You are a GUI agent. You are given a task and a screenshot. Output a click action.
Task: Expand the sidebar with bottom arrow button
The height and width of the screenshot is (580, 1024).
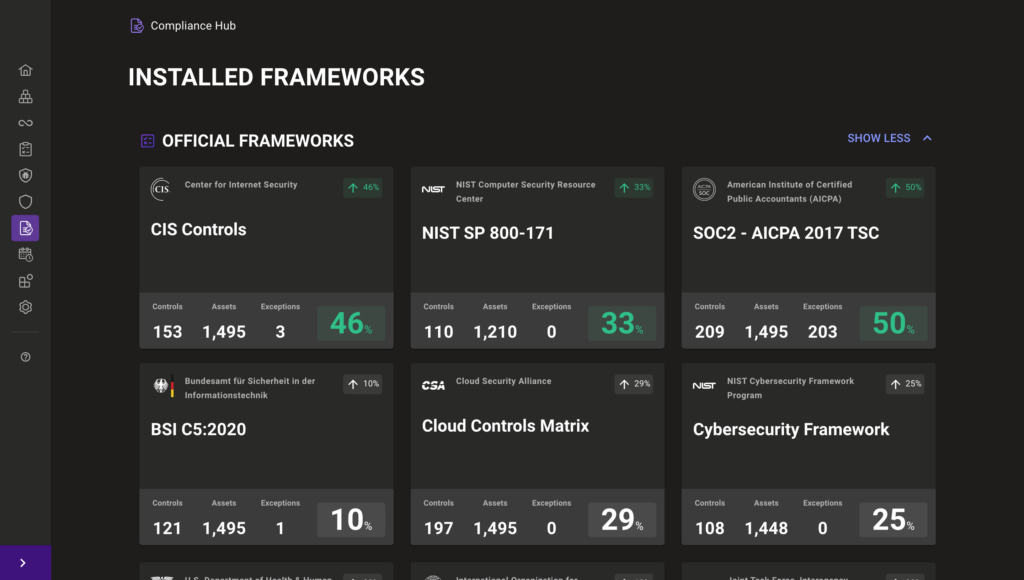(x=23, y=563)
